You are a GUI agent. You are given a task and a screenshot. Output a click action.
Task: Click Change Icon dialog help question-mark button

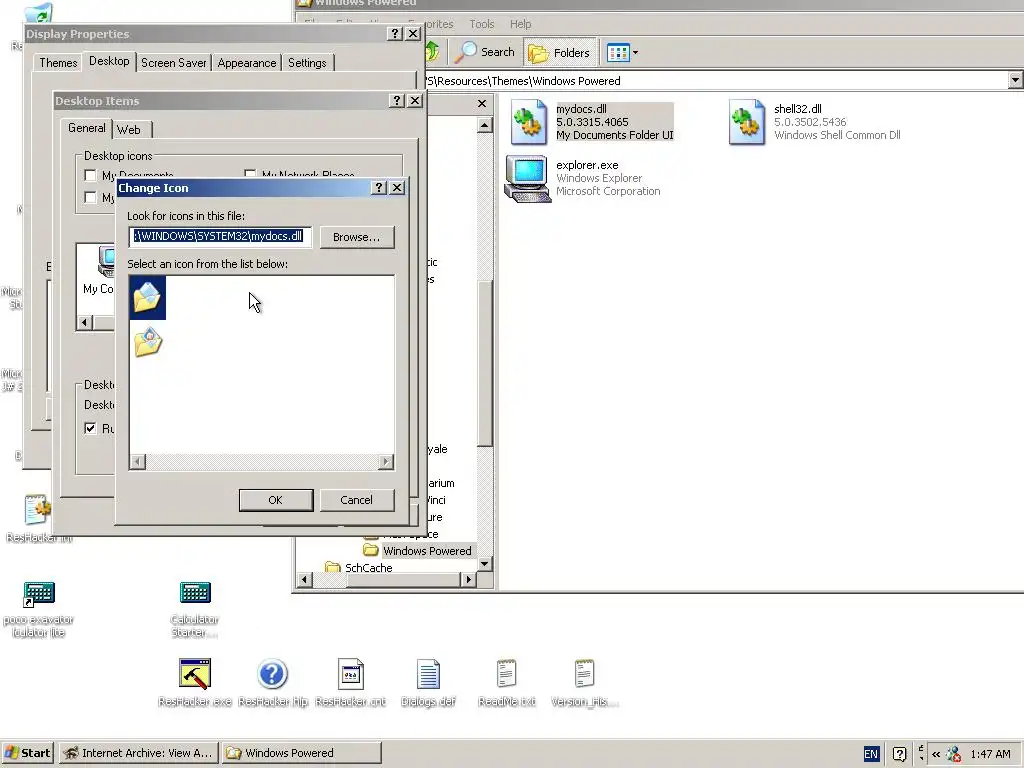click(x=379, y=188)
